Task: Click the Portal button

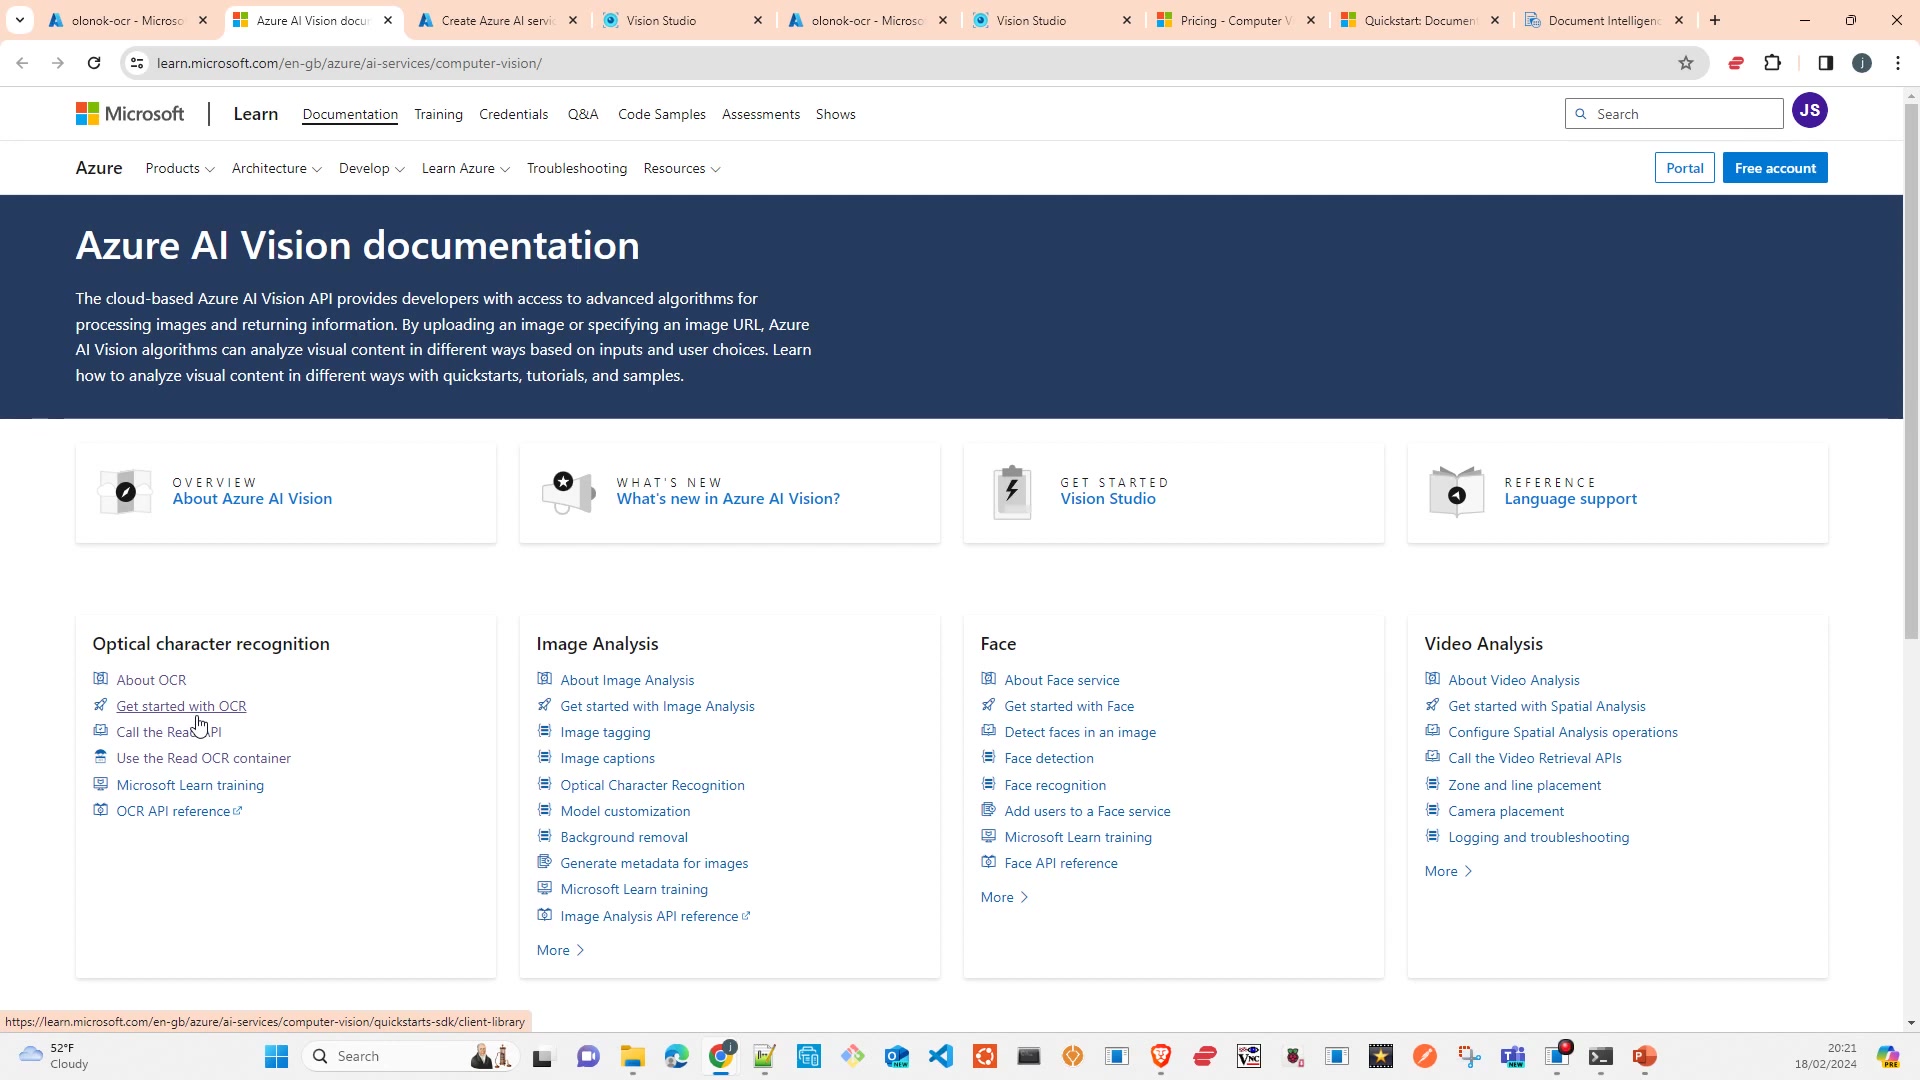Action: [1684, 168]
